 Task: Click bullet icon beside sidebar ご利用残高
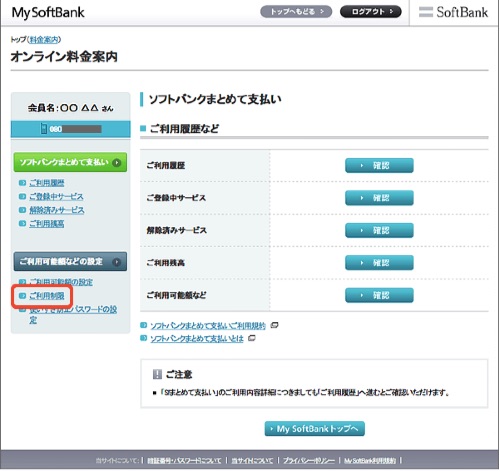click(x=22, y=223)
